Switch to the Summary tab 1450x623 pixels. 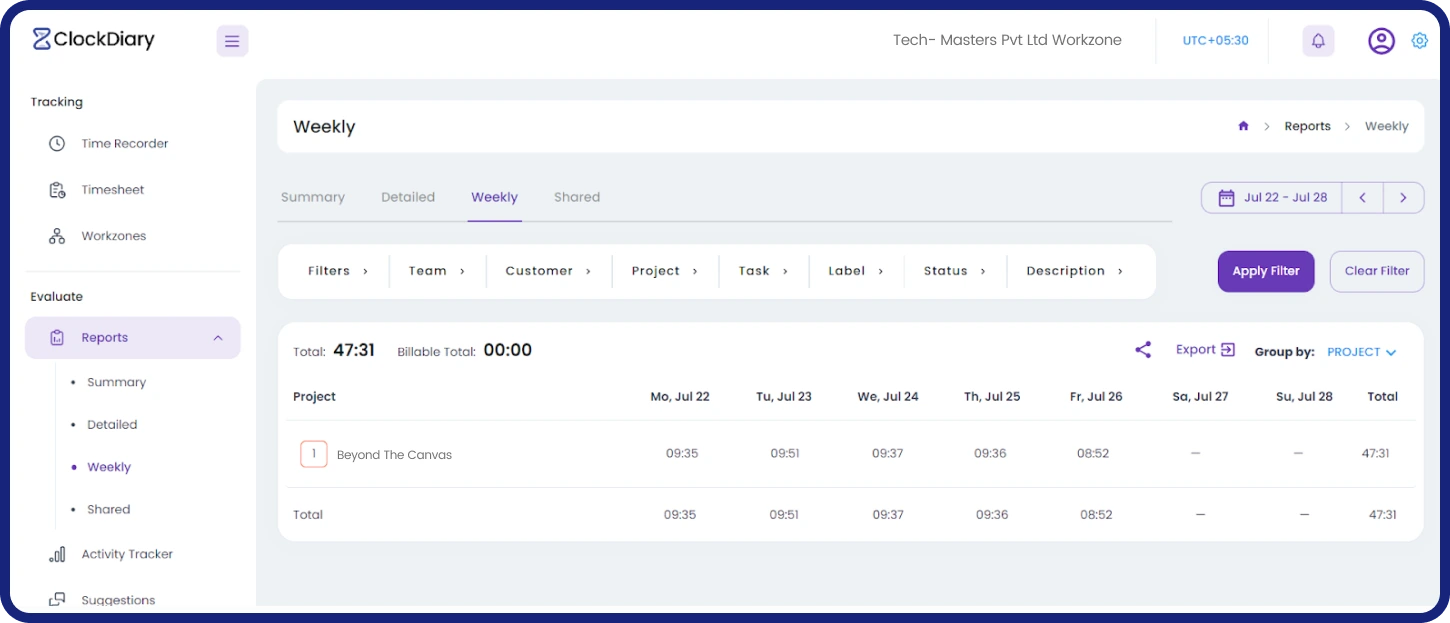[x=313, y=197]
